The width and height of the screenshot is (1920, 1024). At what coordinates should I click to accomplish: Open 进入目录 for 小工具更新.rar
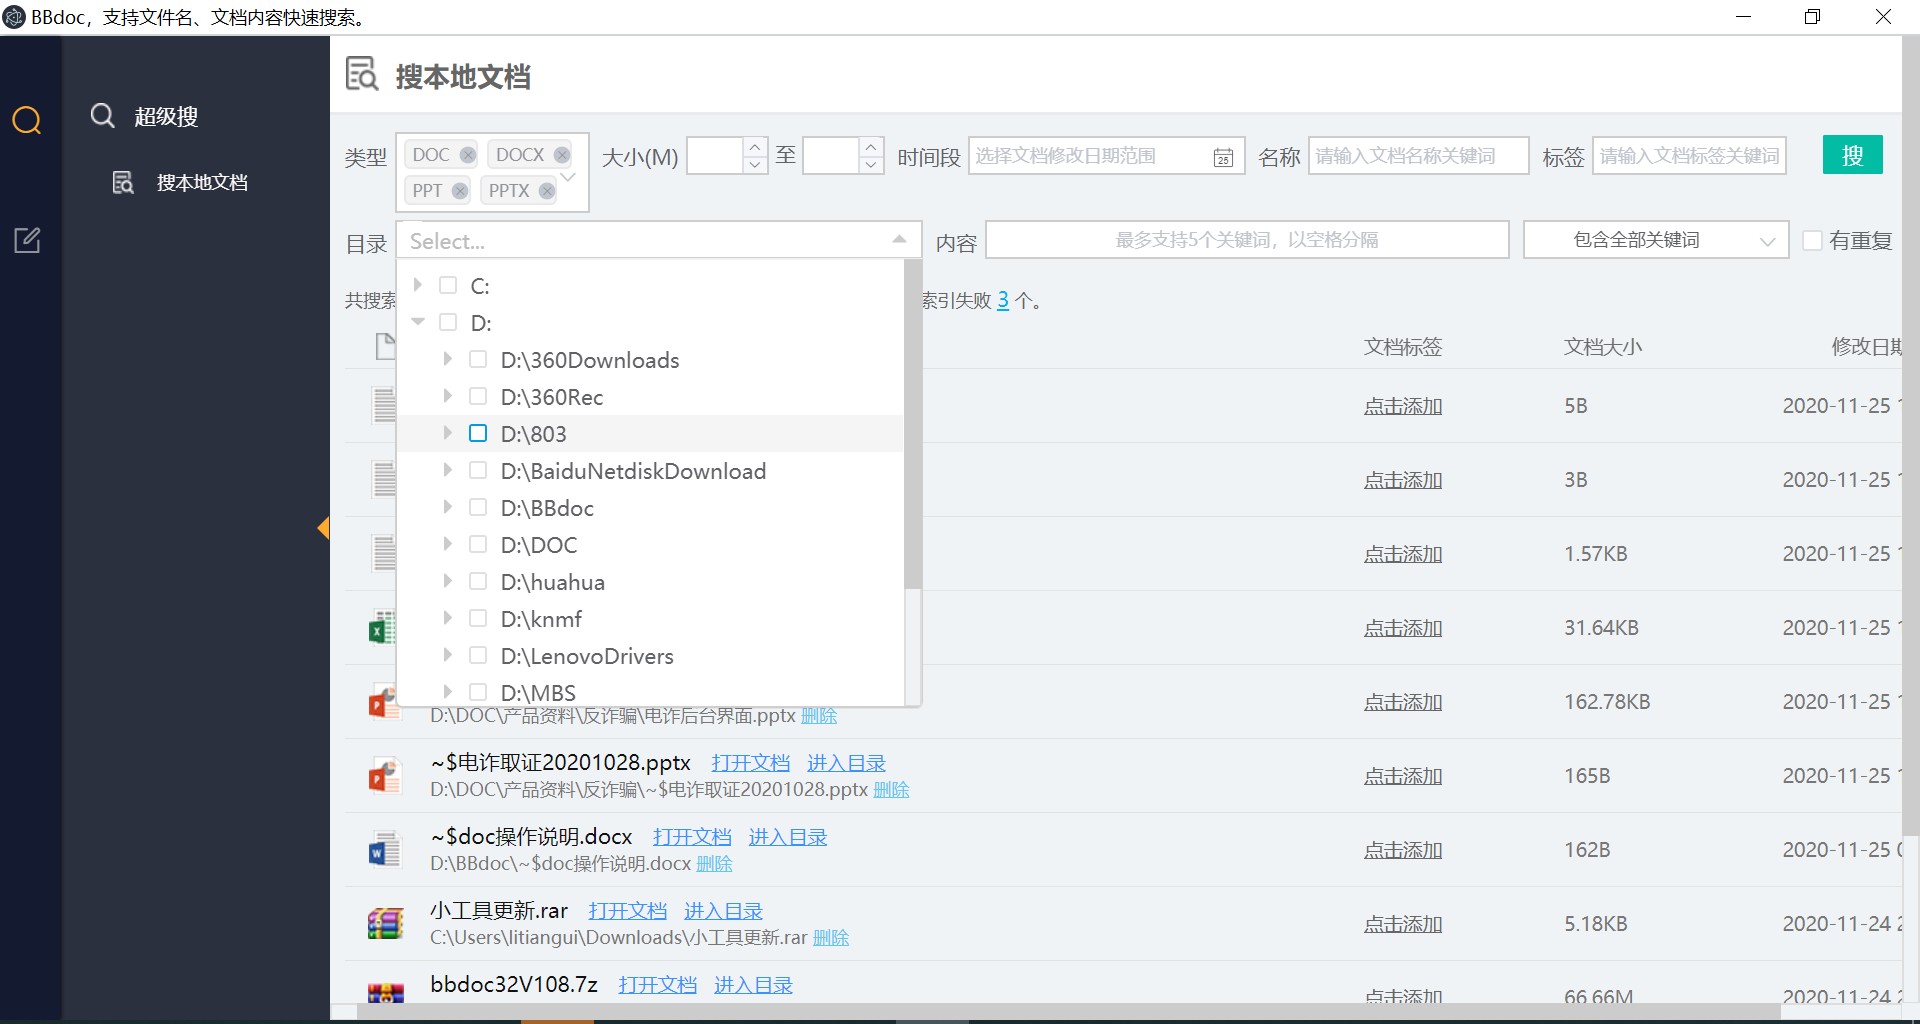(x=723, y=910)
